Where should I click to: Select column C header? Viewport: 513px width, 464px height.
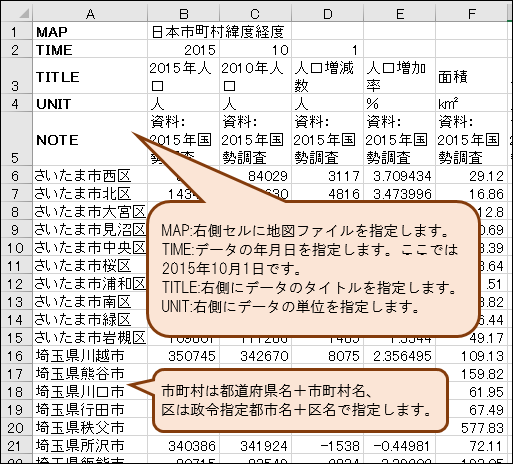tap(255, 14)
